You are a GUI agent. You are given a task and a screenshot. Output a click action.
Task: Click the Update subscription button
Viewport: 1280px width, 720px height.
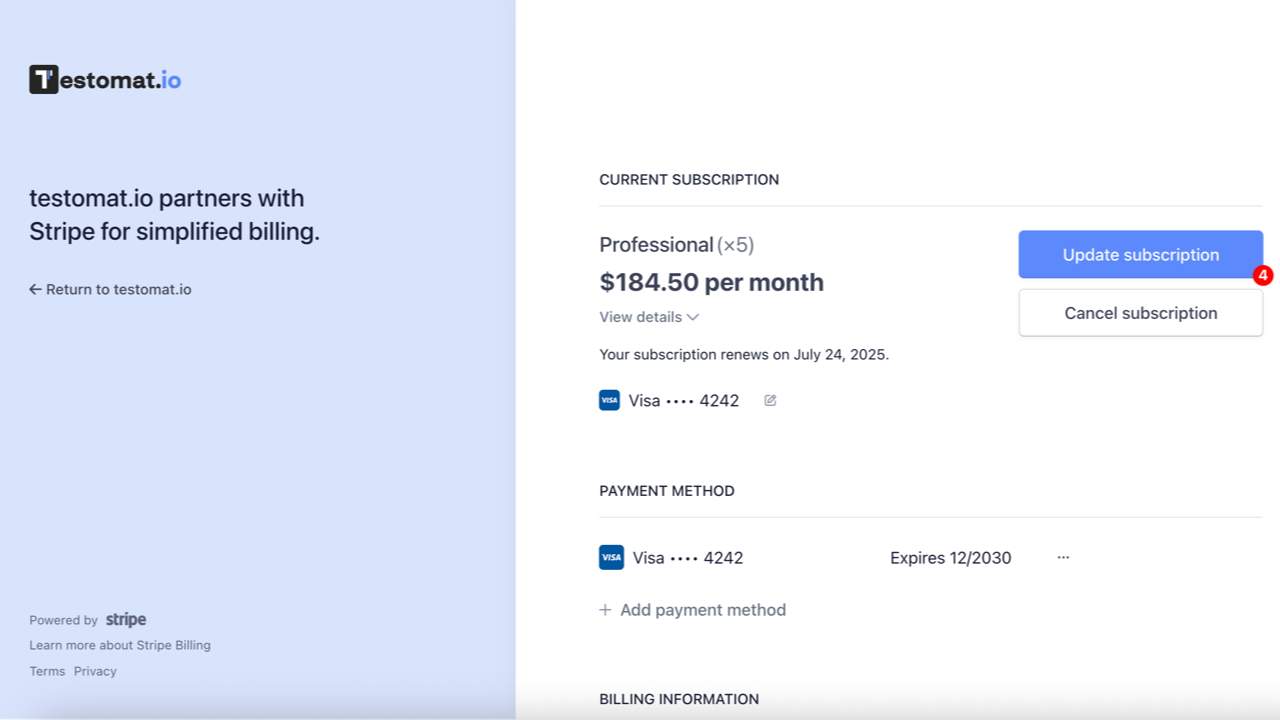tap(1140, 254)
